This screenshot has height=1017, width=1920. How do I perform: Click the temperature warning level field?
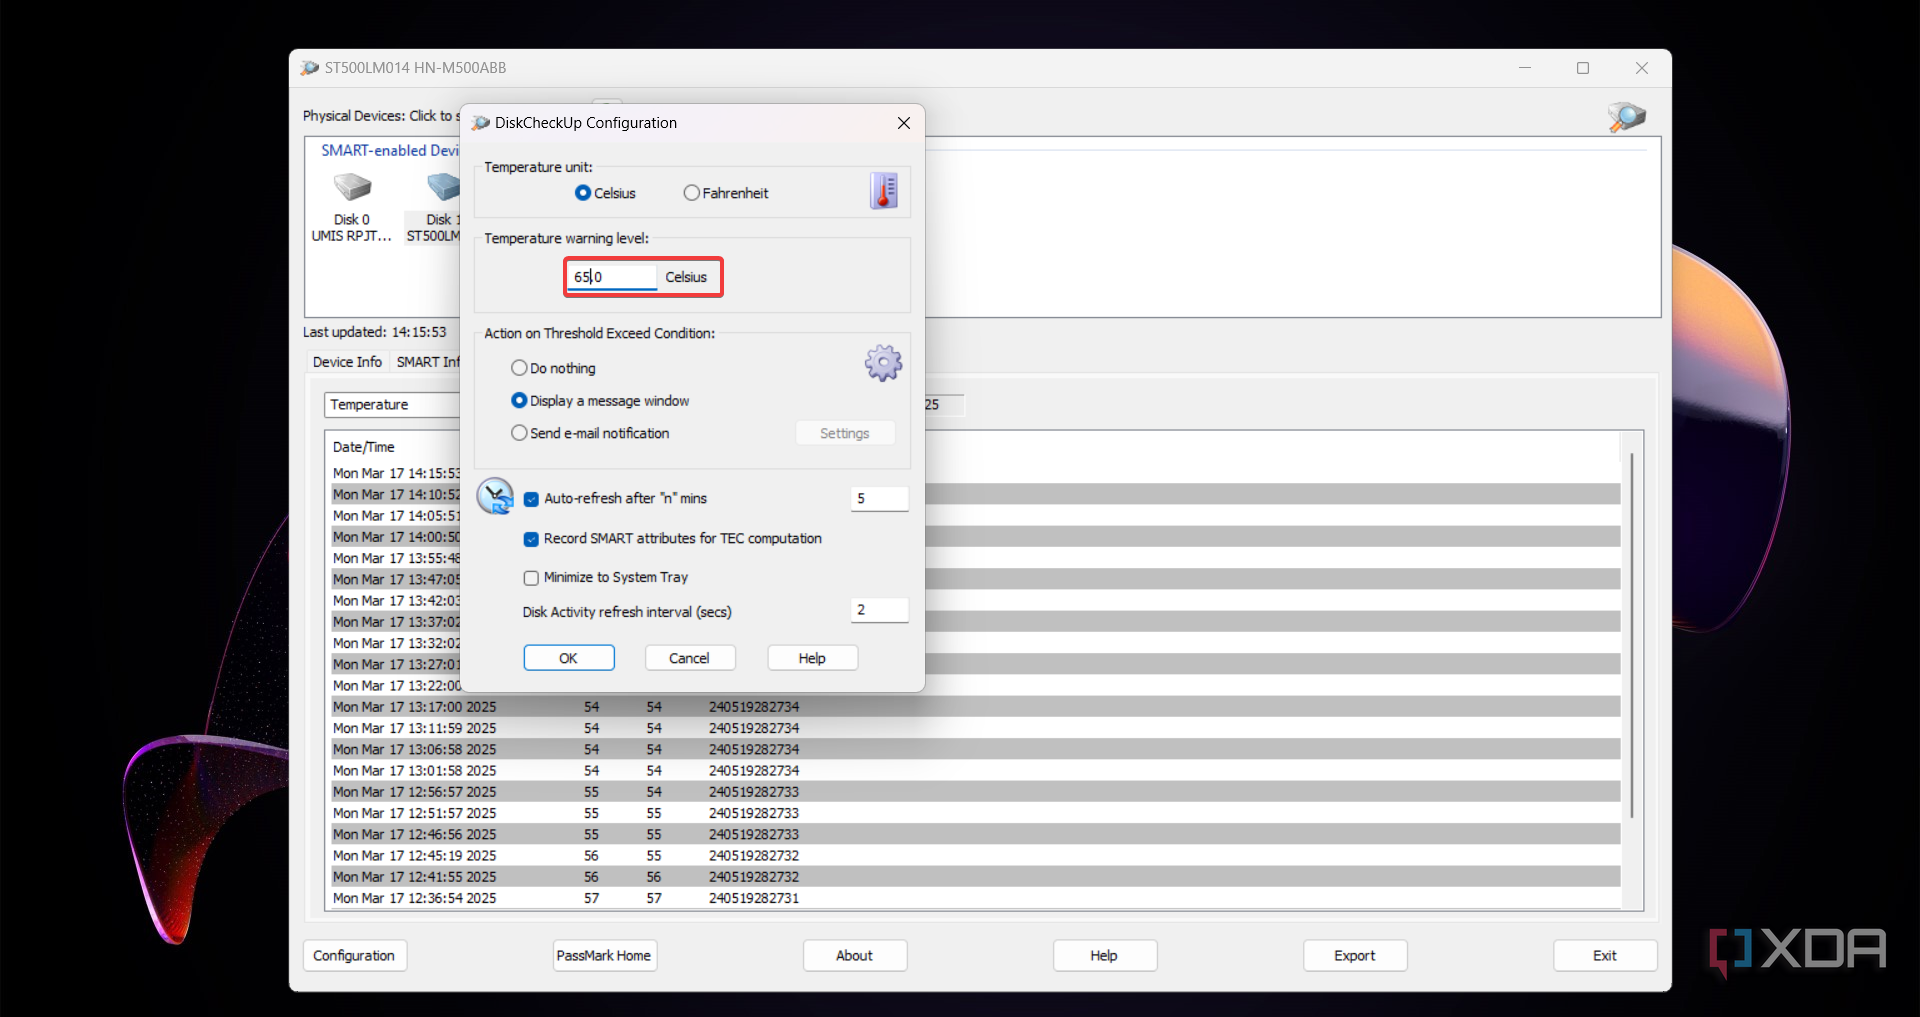point(612,277)
